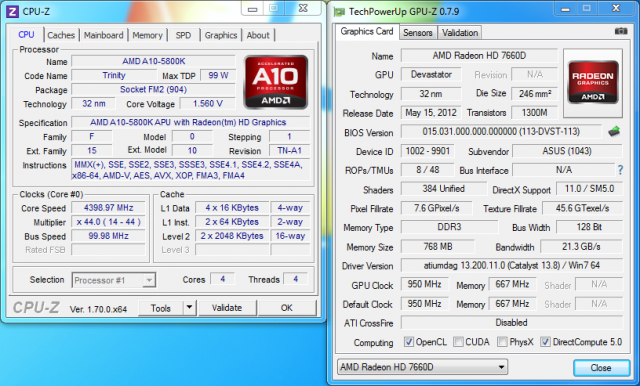640x386 pixels.
Task: Switch to the Memory tab in CPU-Z
Action: point(147,35)
